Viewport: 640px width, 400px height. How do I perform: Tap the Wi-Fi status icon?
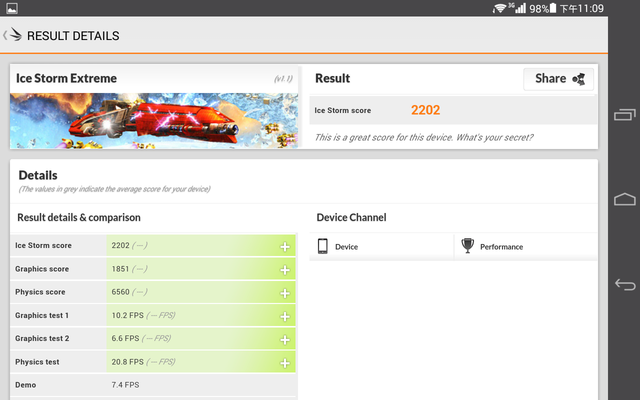[500, 8]
